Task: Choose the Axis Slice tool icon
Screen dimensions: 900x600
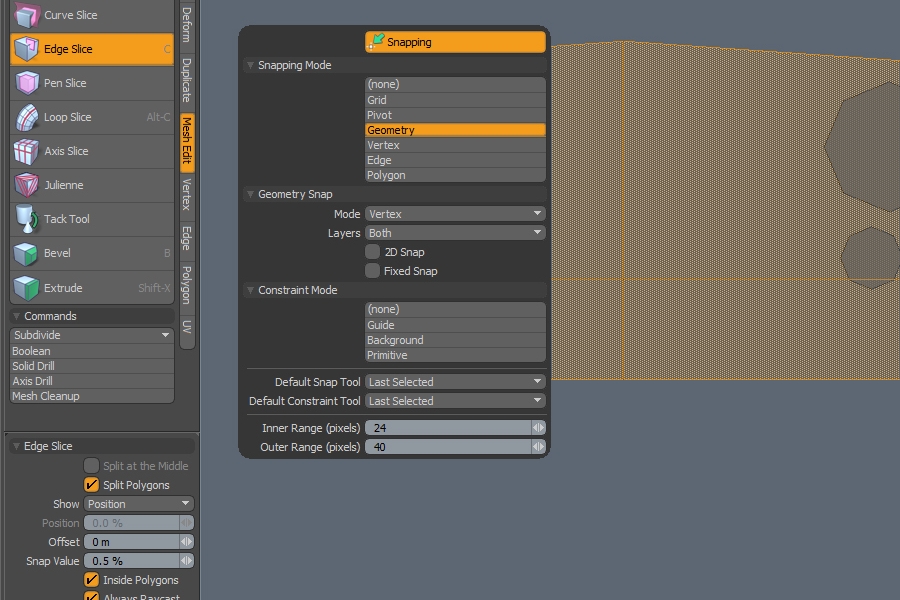Action: 26,151
